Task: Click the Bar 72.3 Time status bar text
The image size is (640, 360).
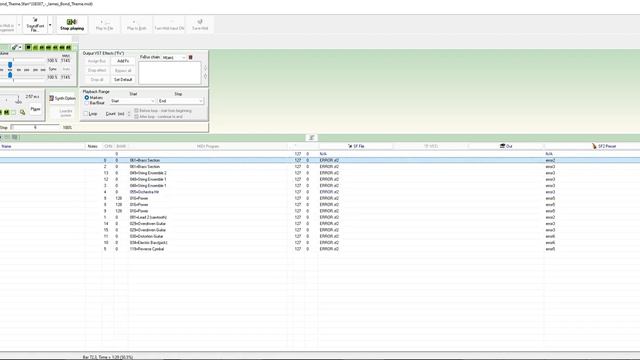Action: click(107, 357)
